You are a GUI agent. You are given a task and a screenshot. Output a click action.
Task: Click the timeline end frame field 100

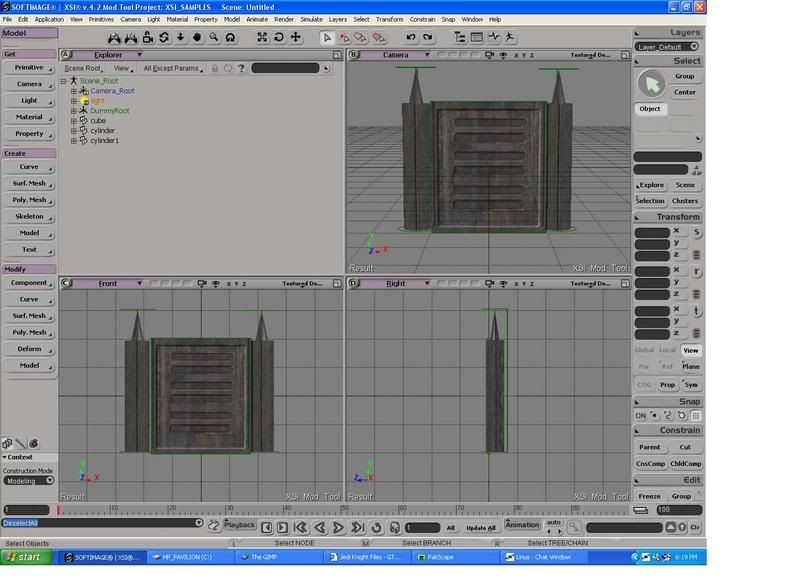coord(679,510)
